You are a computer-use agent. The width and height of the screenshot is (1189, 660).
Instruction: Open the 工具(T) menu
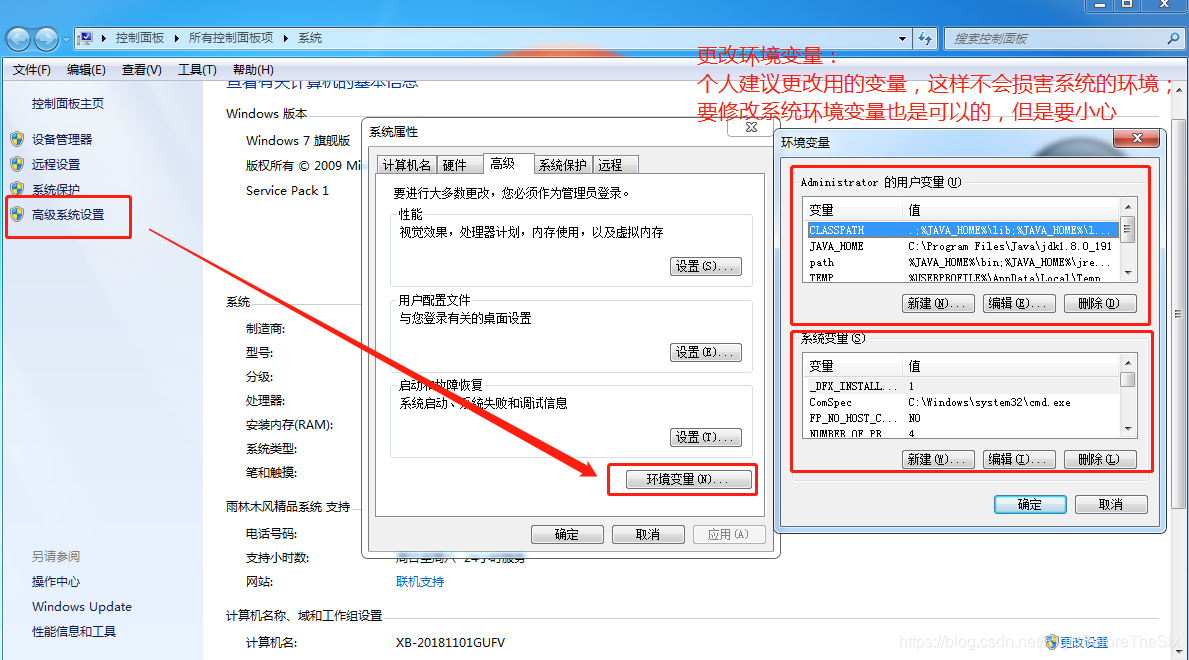[x=197, y=70]
